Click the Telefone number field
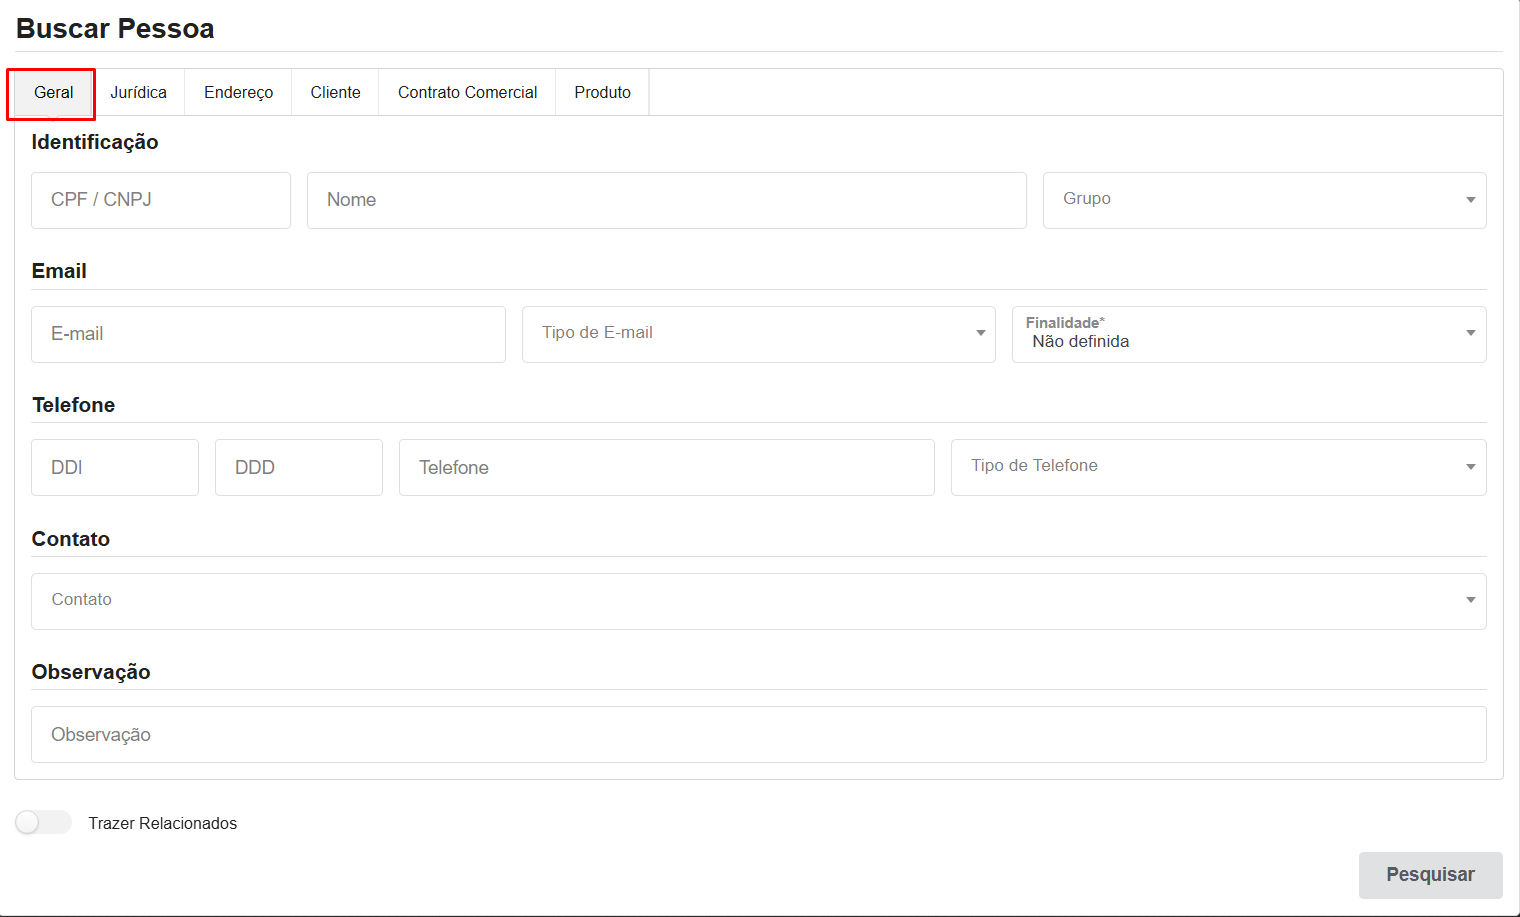The height and width of the screenshot is (917, 1520). 666,467
